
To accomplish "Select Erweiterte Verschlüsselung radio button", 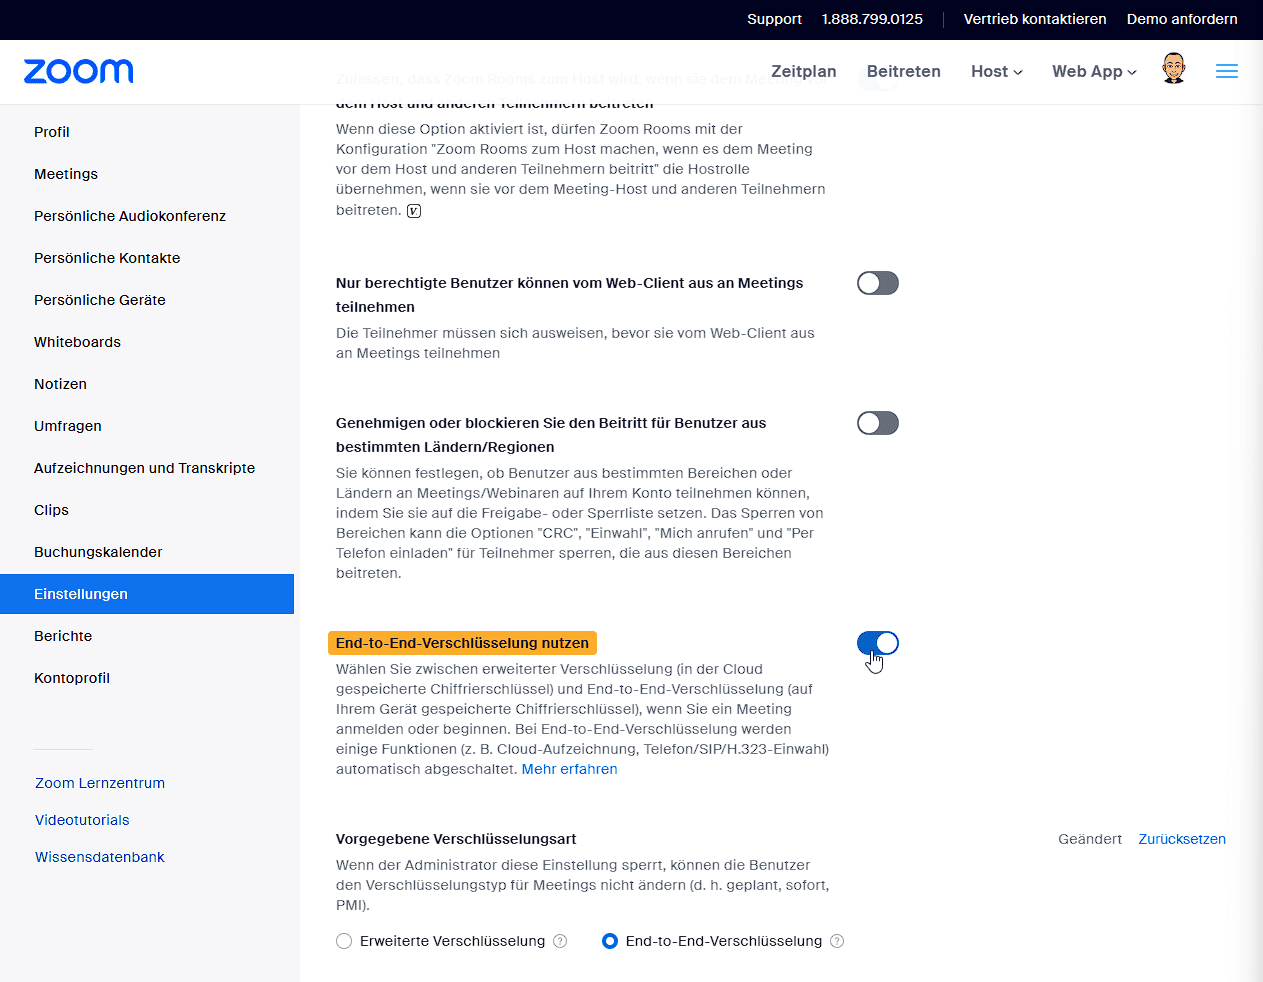I will (344, 941).
